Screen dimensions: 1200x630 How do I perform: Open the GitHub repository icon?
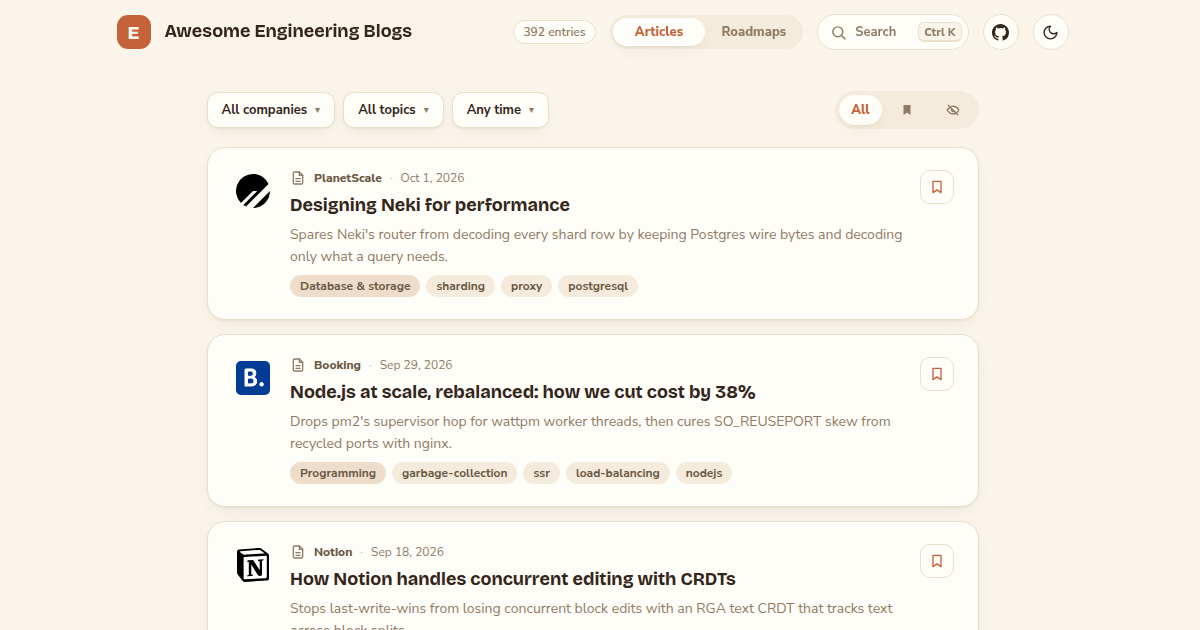[x=1001, y=32]
